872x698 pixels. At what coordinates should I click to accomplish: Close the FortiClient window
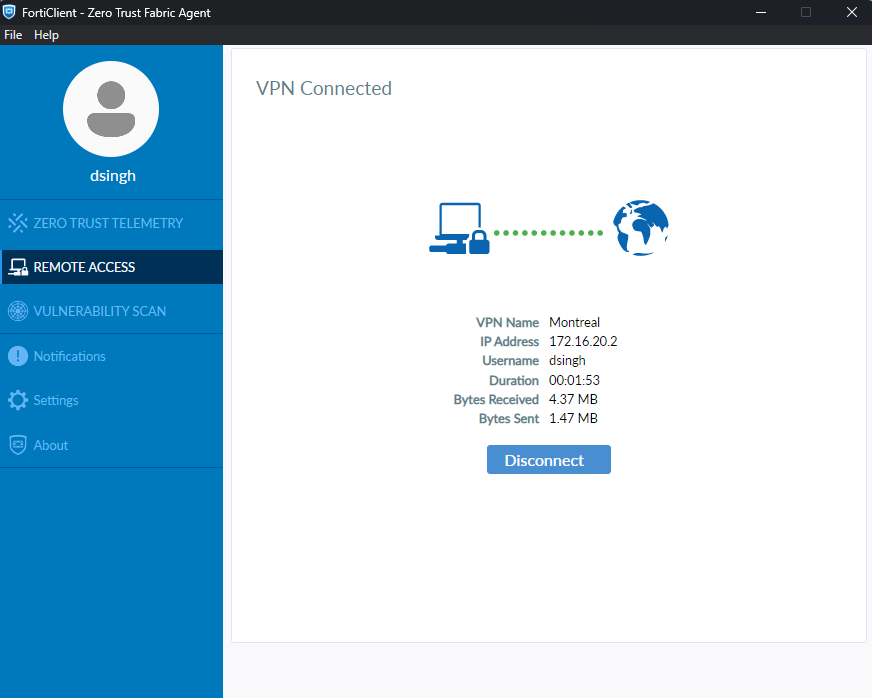coord(851,12)
